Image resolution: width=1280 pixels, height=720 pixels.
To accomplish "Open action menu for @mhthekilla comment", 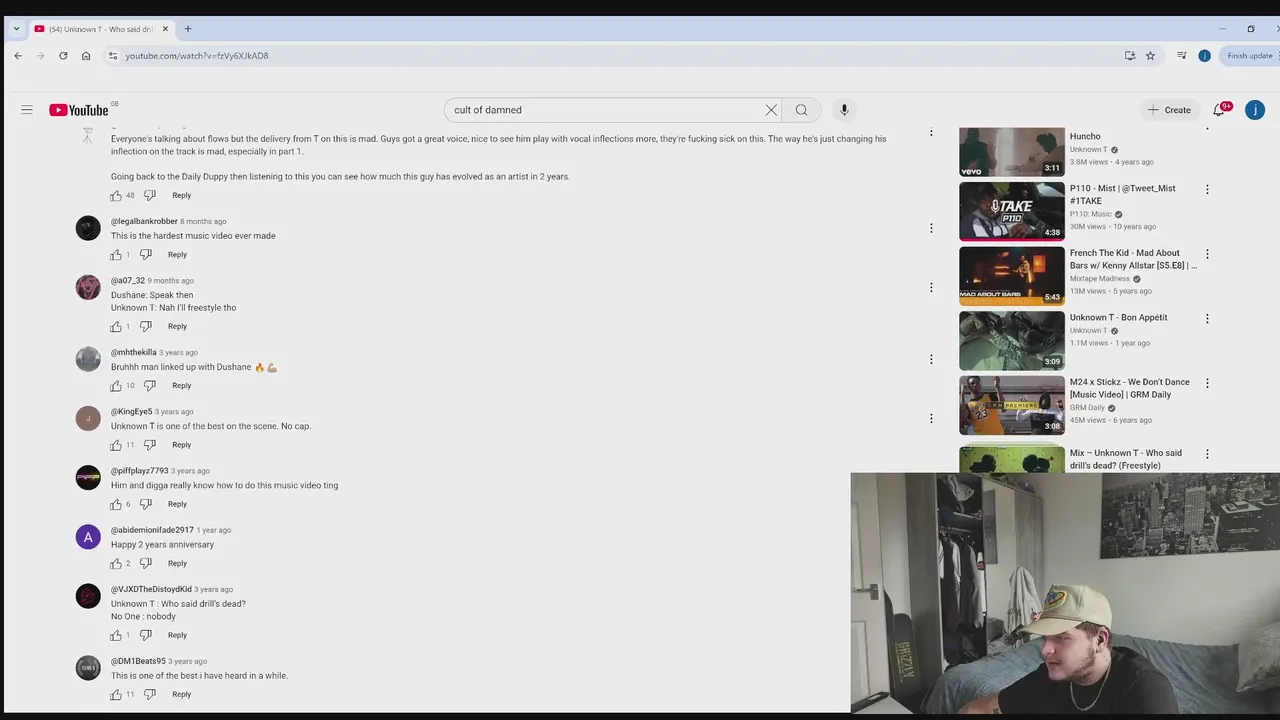I will tap(931, 359).
